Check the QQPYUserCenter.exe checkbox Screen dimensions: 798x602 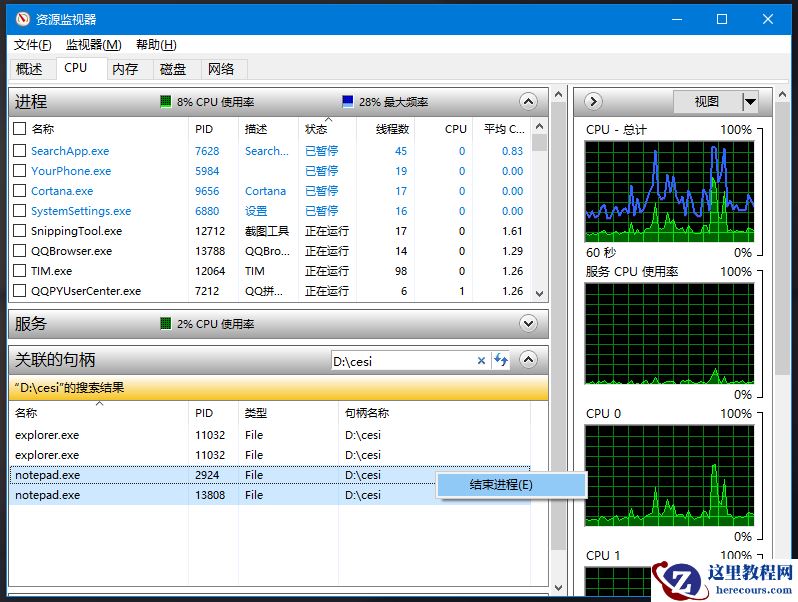coord(19,291)
